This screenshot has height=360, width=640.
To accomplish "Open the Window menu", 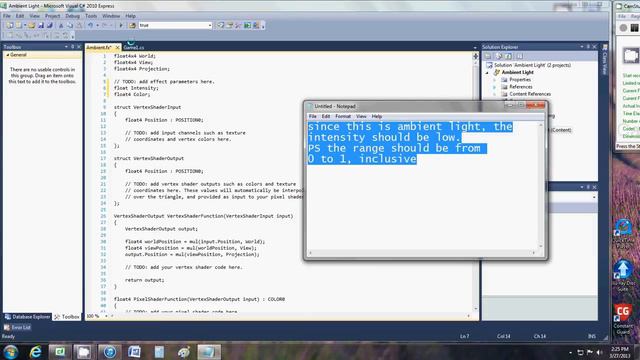I will [x=111, y=16].
